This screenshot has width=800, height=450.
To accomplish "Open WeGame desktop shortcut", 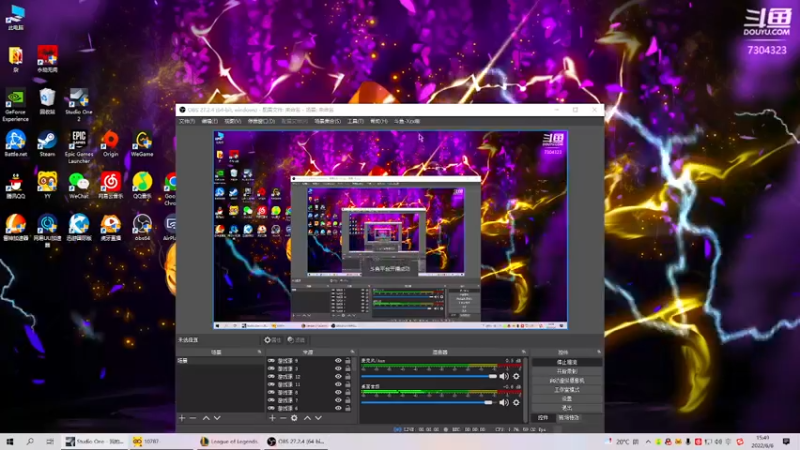I will [x=142, y=144].
